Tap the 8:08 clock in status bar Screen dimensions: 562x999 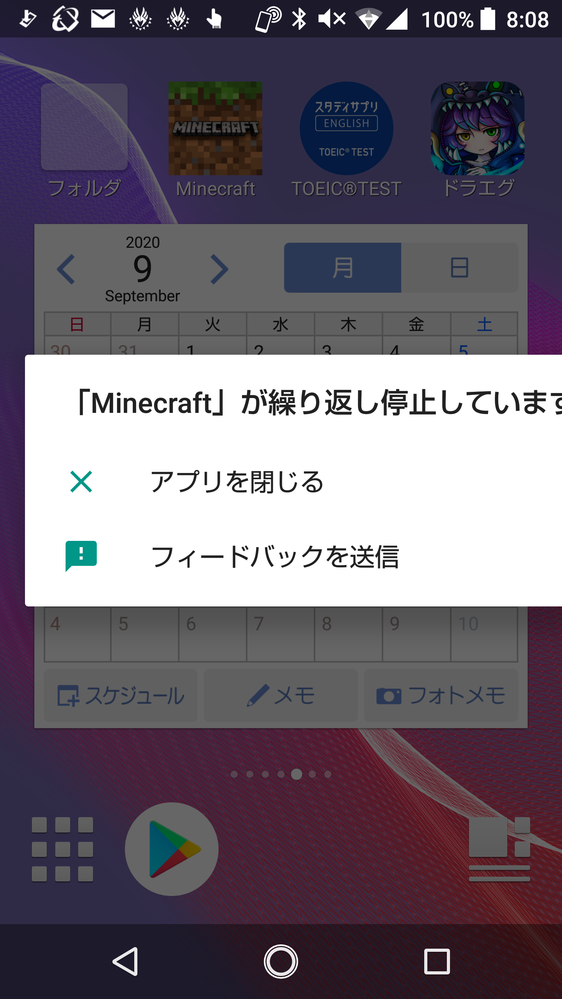point(527,19)
